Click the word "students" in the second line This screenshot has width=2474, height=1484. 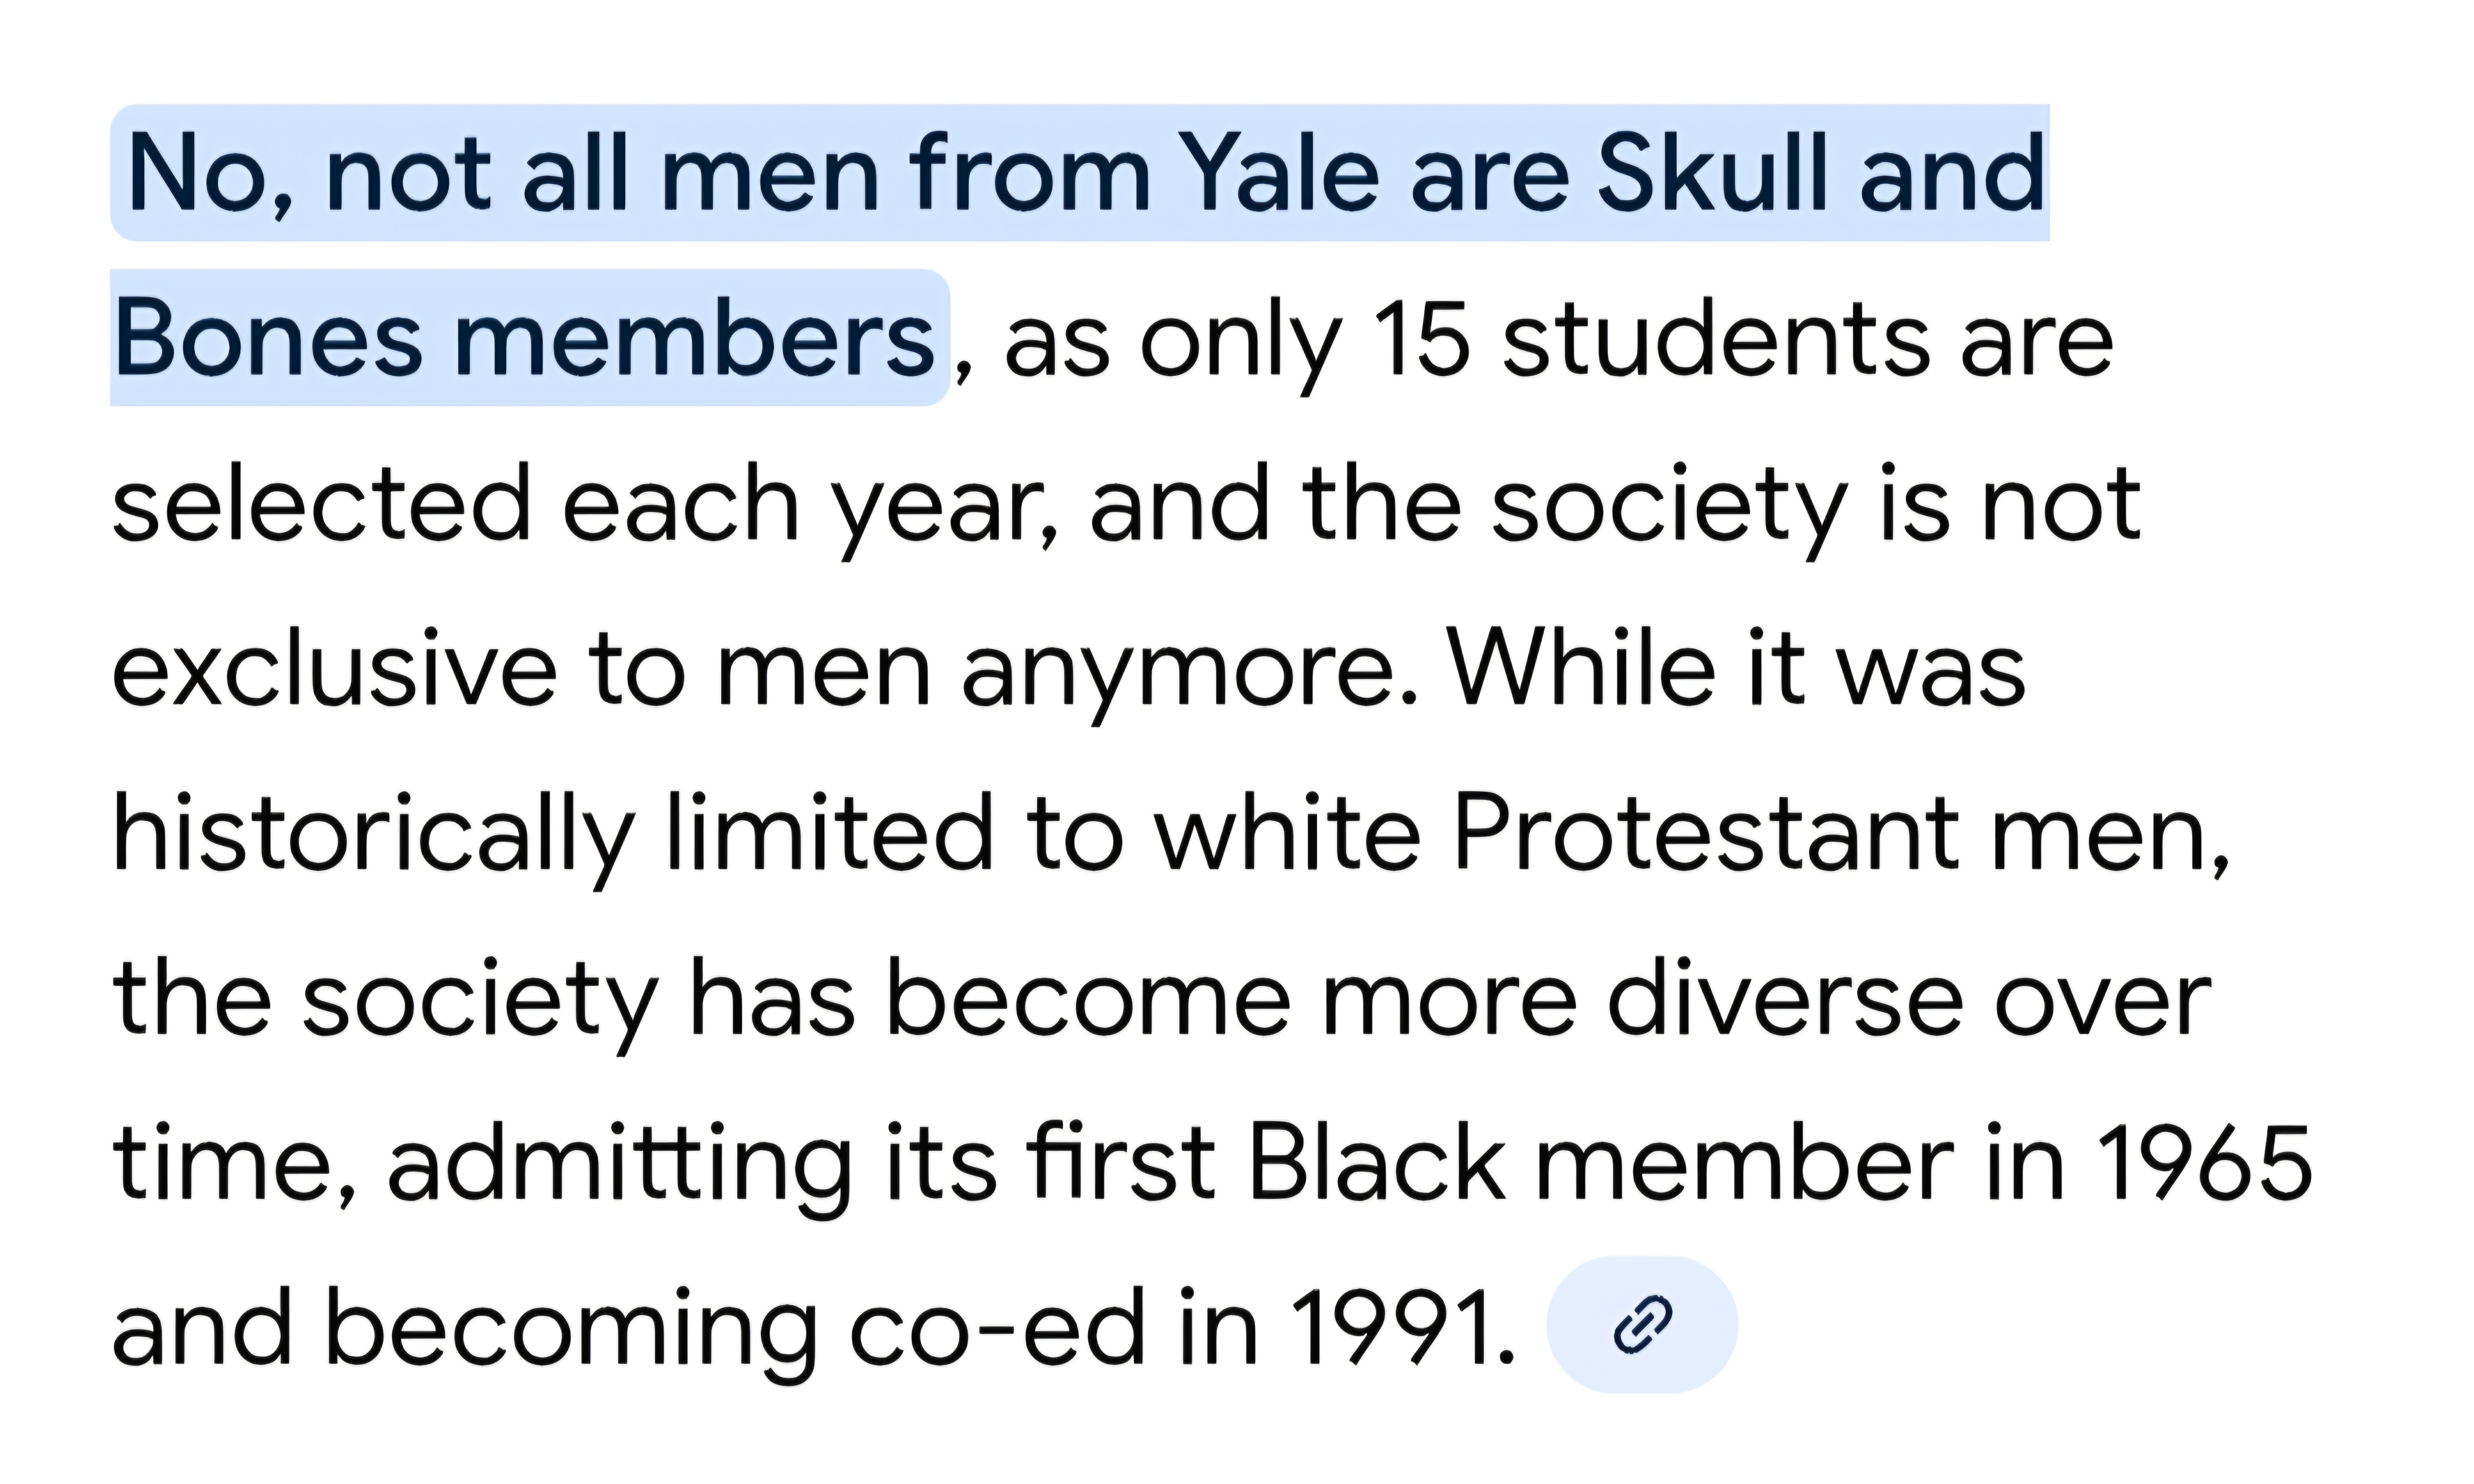1715,340
